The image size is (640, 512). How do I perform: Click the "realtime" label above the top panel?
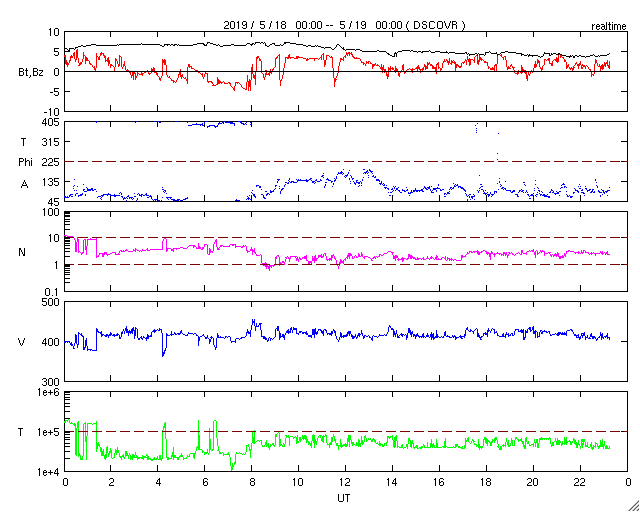[609, 27]
